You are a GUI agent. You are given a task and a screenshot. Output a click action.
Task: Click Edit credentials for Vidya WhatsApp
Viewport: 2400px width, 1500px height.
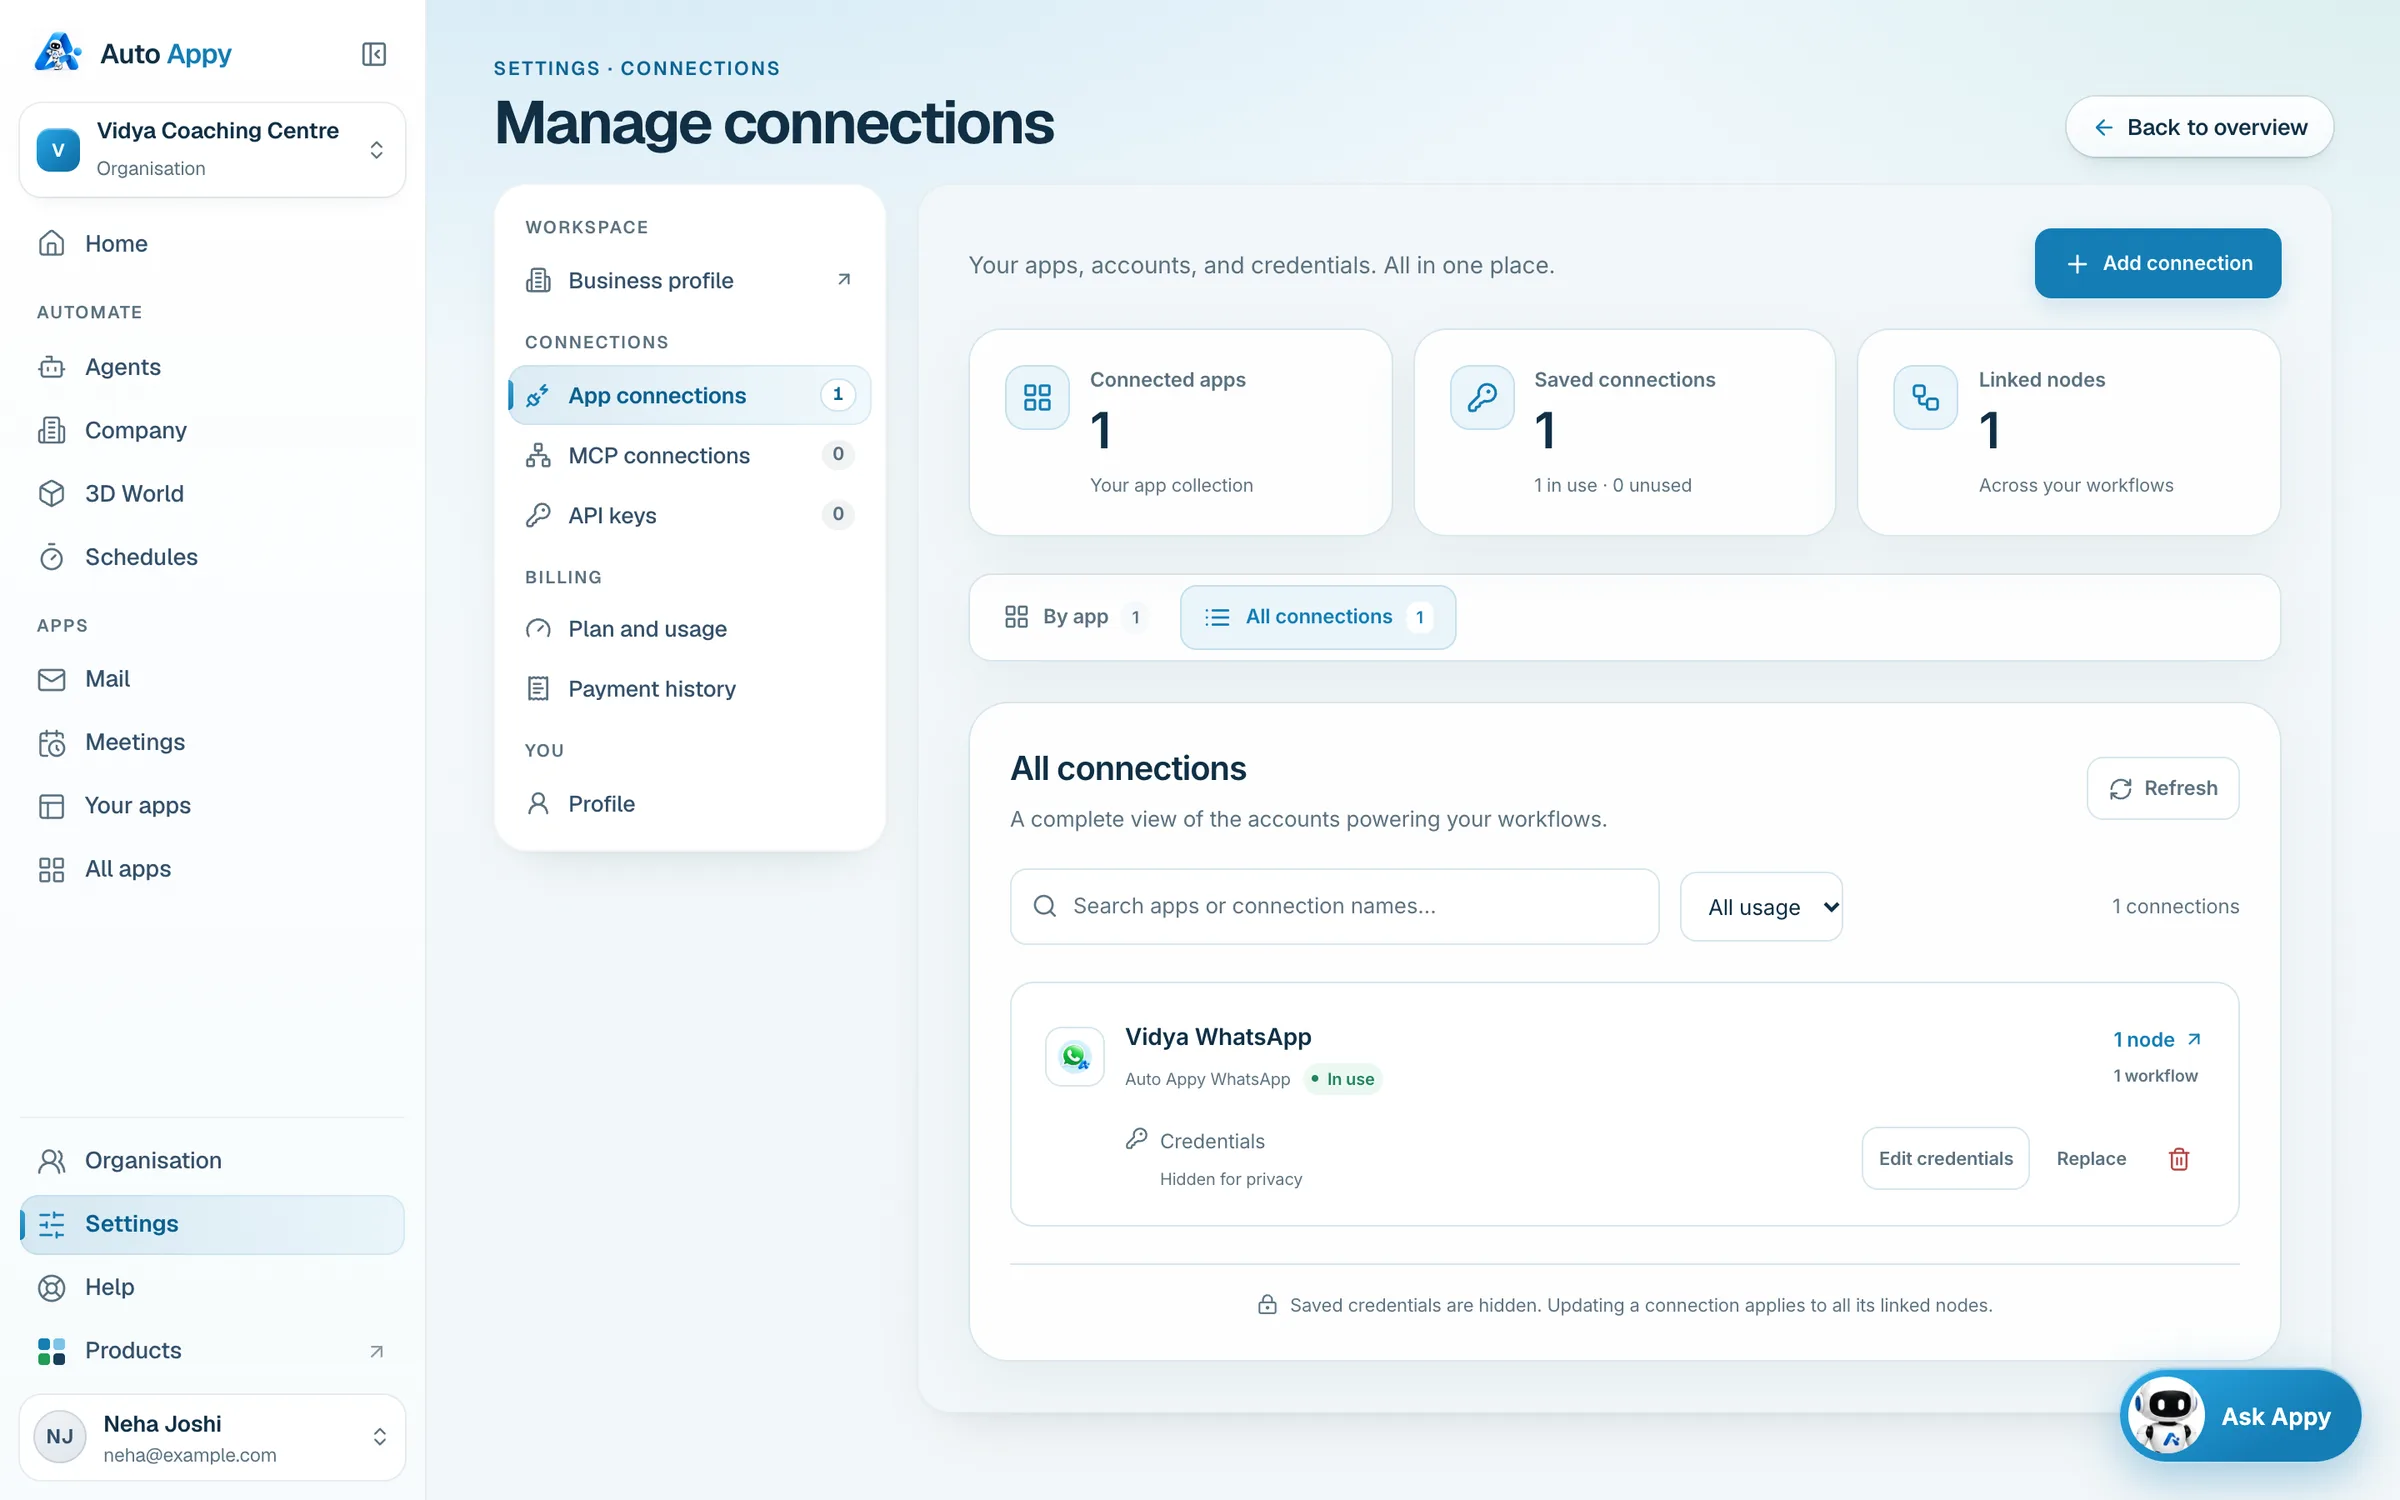click(1945, 1159)
